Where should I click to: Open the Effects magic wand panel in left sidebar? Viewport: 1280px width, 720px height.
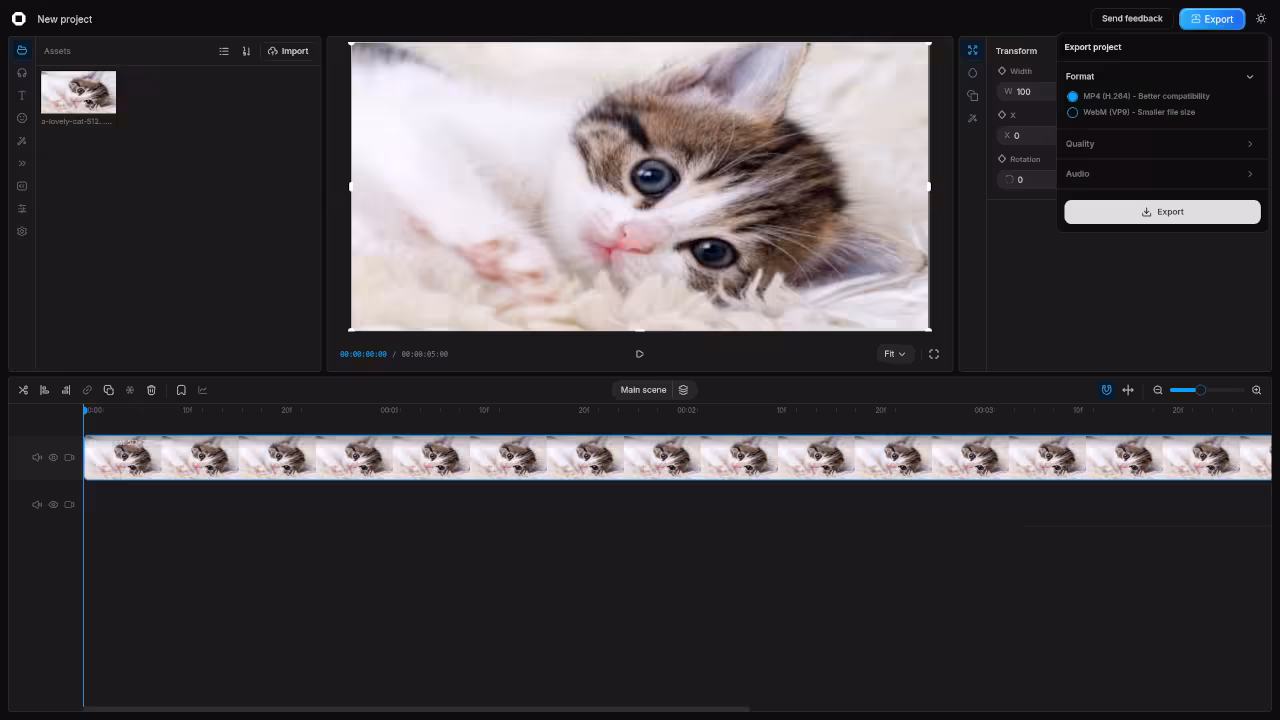[22, 141]
